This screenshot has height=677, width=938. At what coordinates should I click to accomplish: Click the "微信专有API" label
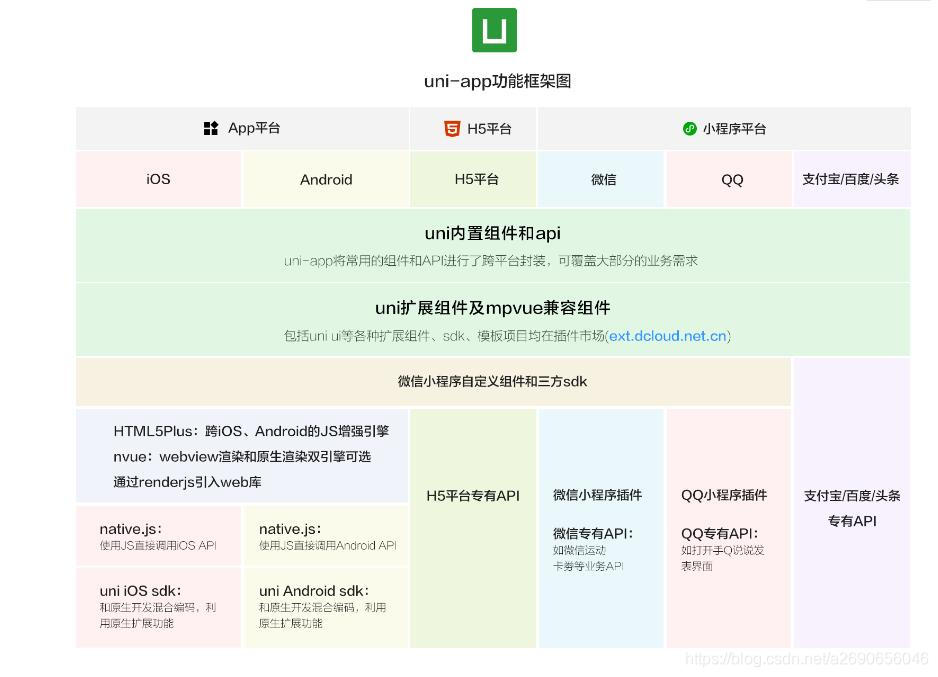[593, 533]
